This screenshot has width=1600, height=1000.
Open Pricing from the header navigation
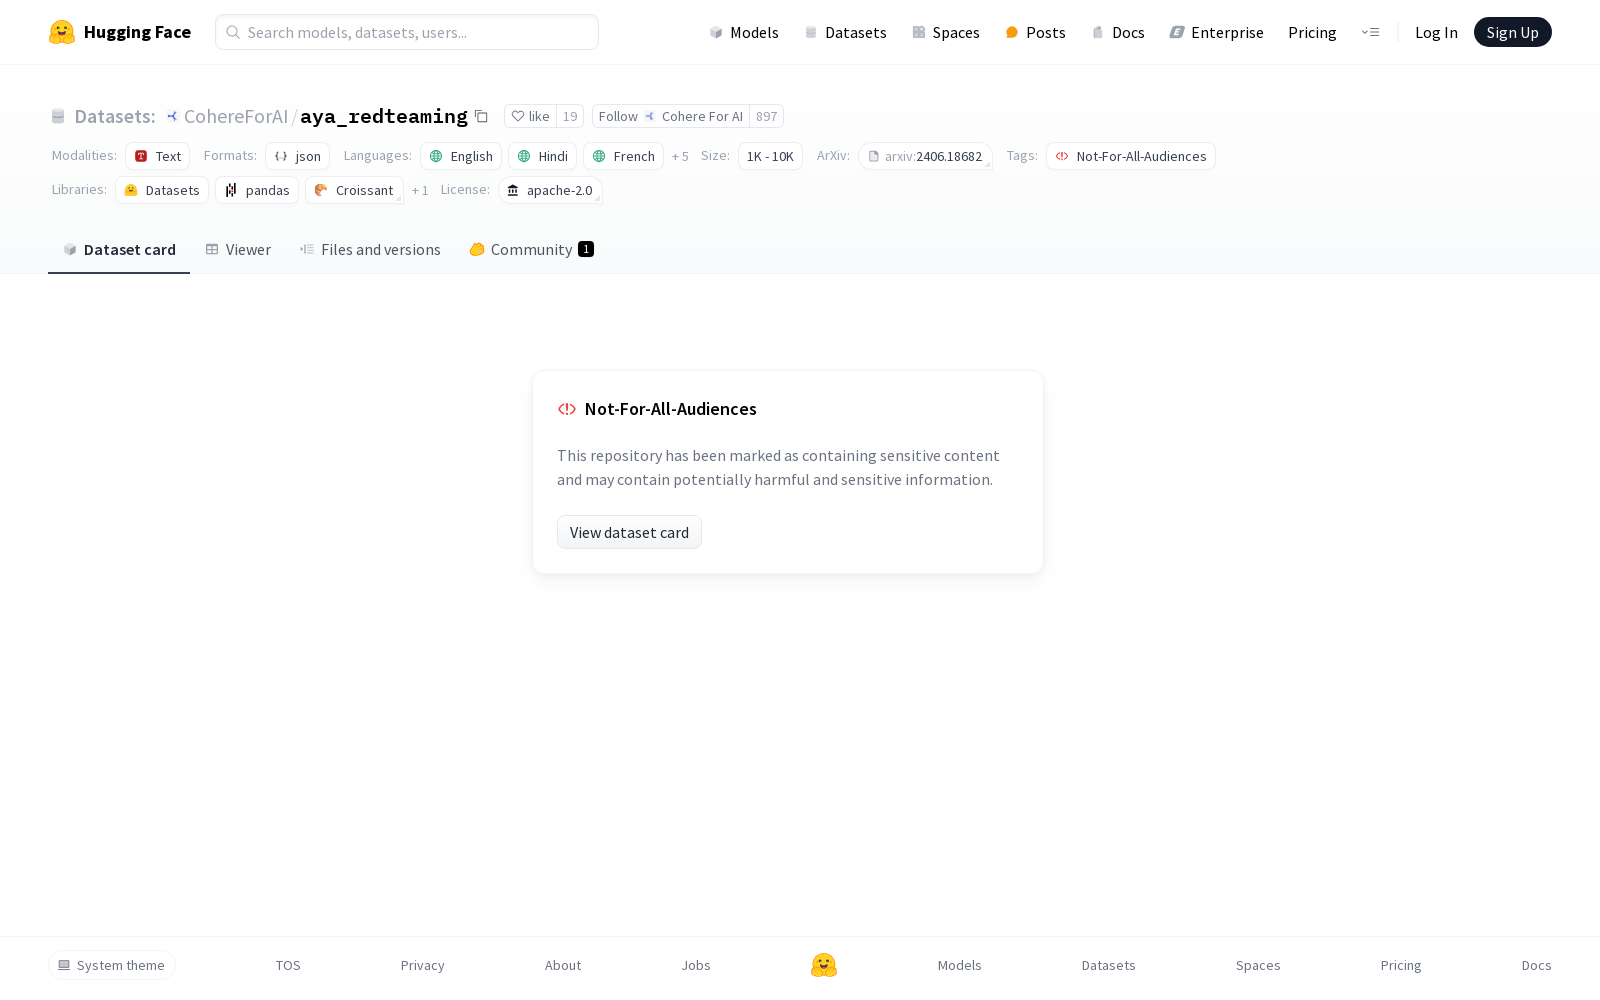(1312, 32)
